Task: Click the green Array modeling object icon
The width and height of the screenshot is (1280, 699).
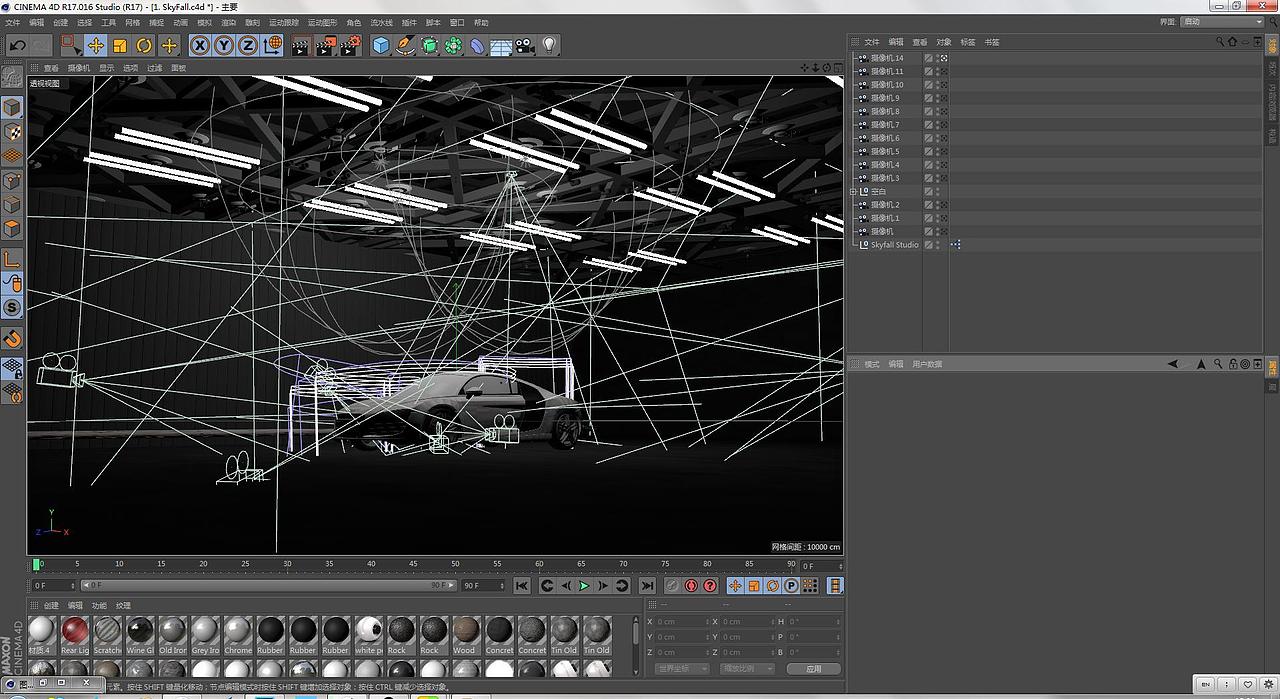Action: (453, 45)
